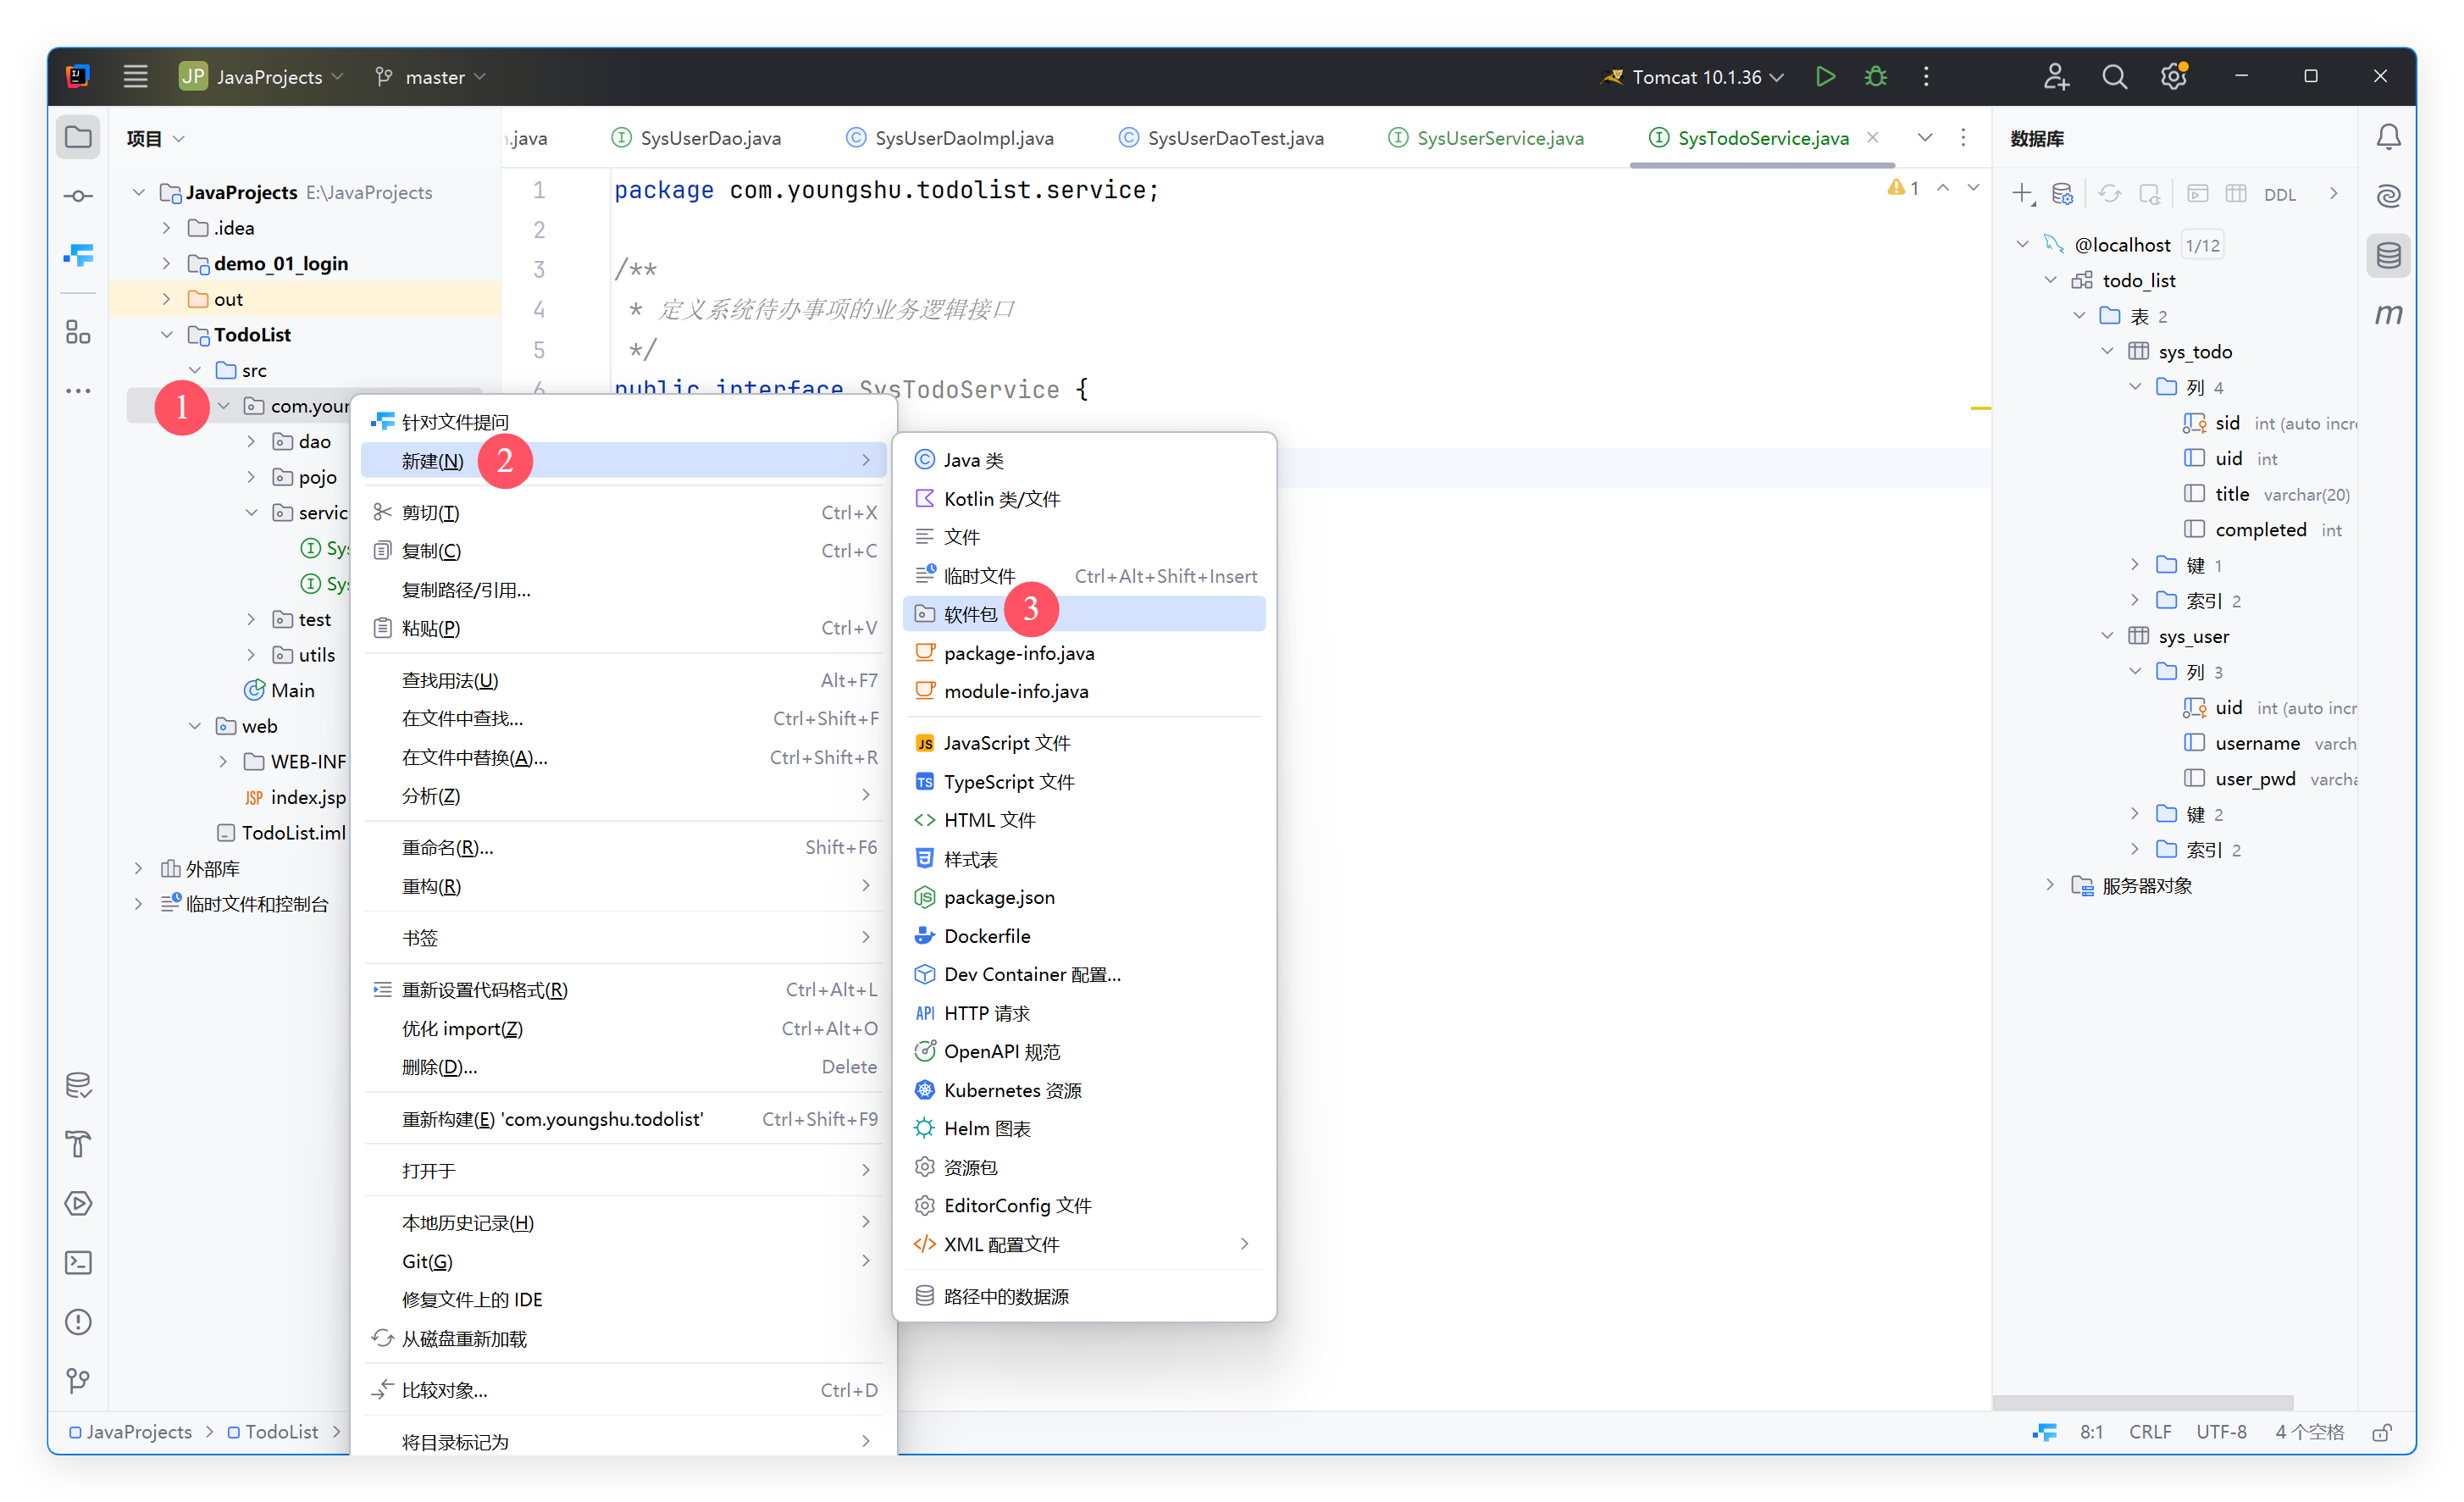Add new data source plus icon

[x=2023, y=193]
